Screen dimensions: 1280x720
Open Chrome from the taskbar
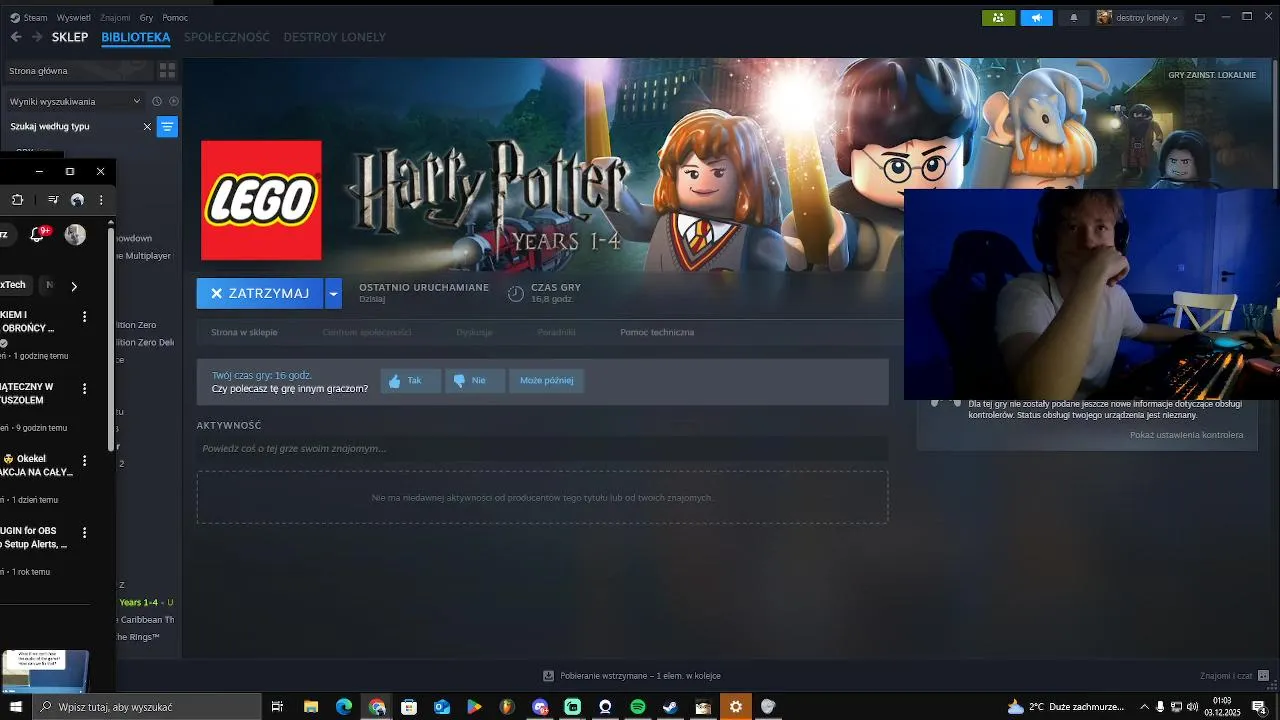point(376,707)
